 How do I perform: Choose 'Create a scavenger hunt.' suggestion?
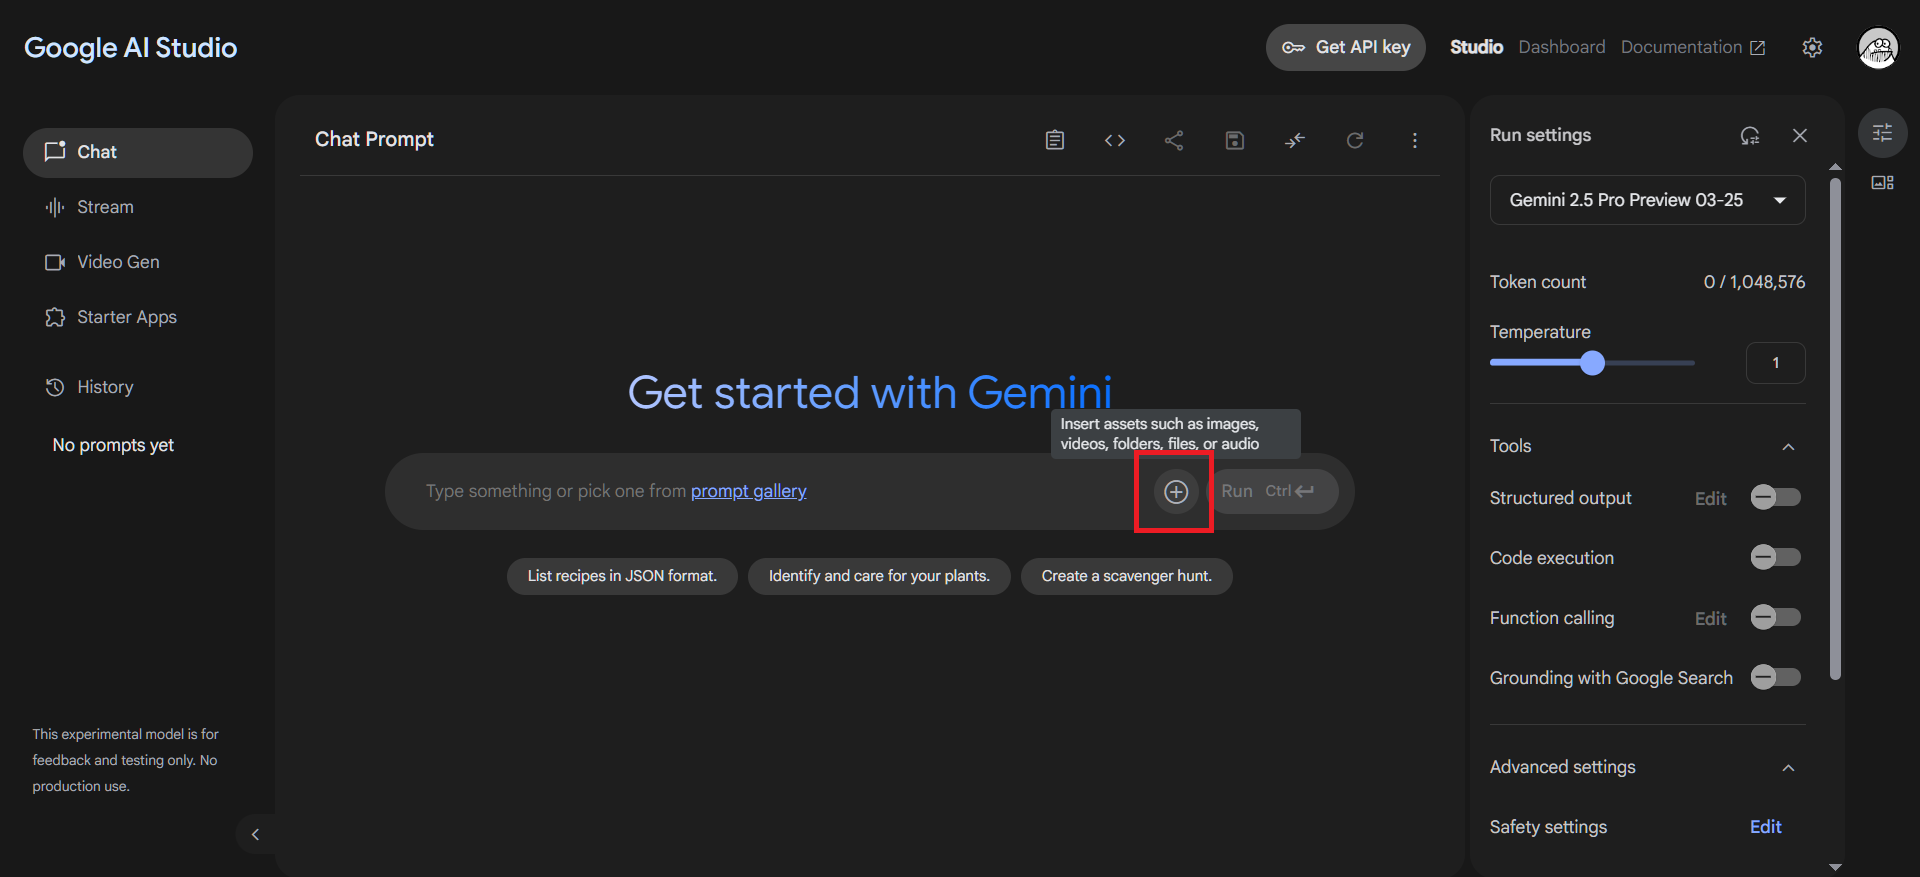[x=1126, y=576]
